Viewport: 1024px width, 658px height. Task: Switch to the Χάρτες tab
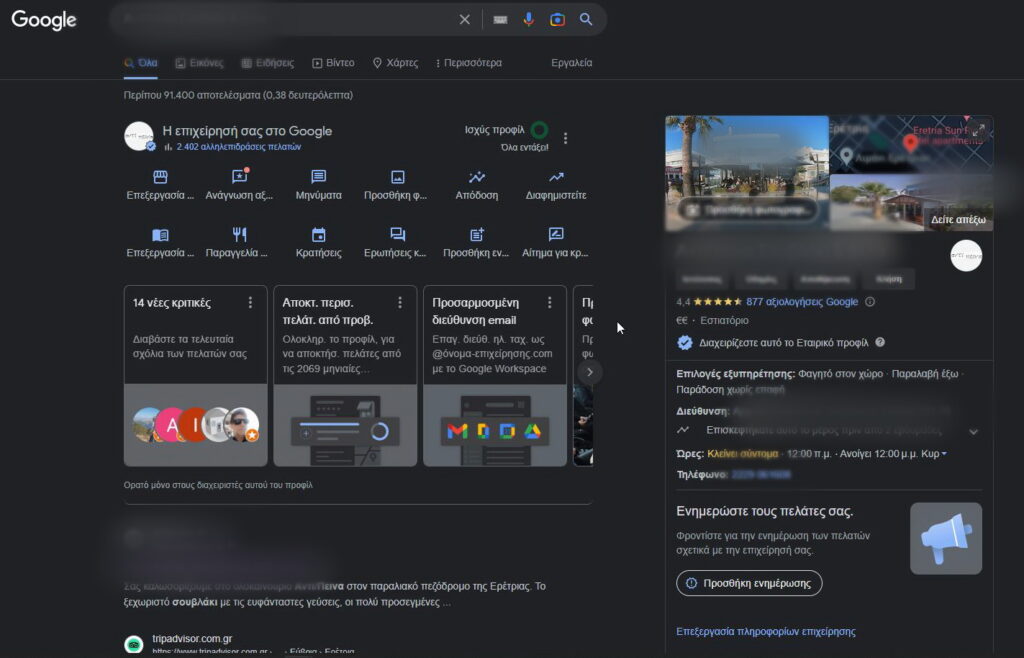[395, 63]
